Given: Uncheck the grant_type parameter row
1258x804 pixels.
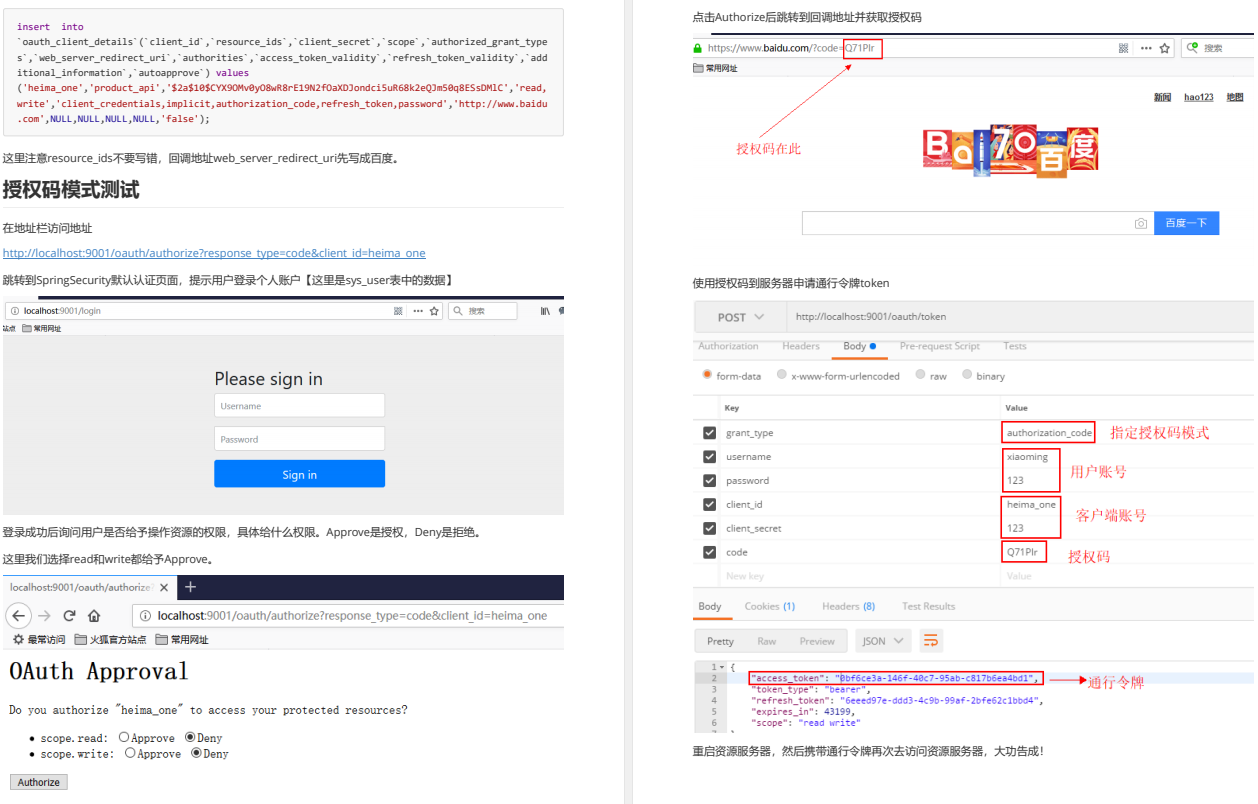Looking at the screenshot, I should [x=709, y=433].
